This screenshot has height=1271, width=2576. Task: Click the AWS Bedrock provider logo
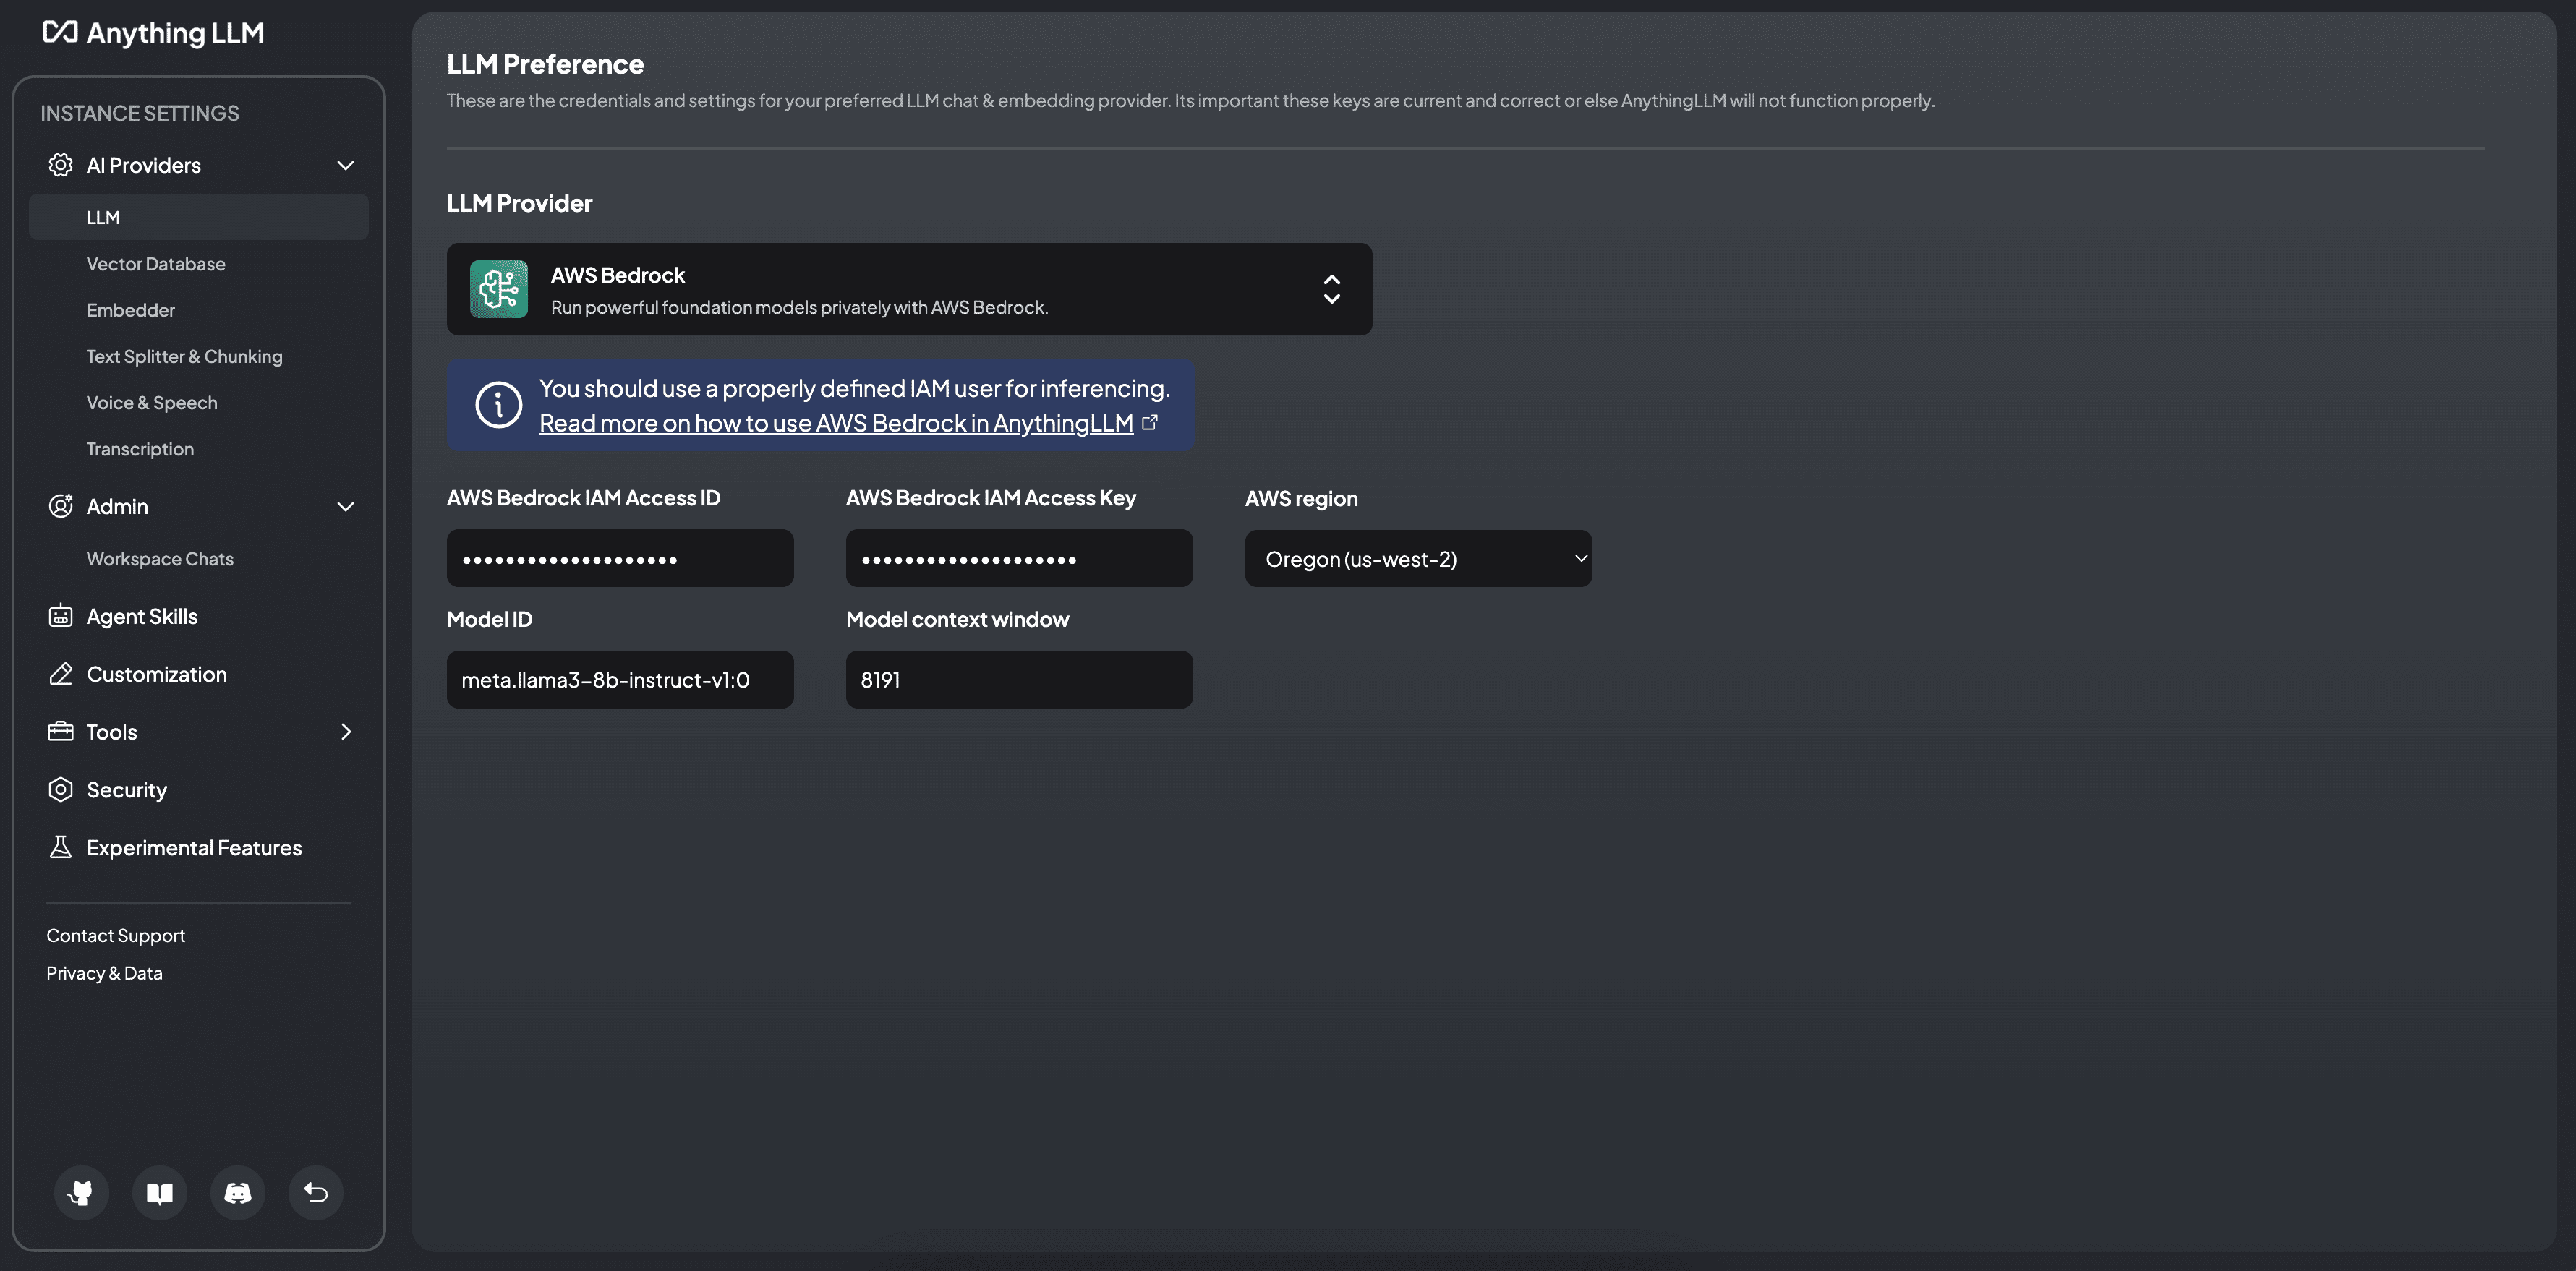coord(498,289)
